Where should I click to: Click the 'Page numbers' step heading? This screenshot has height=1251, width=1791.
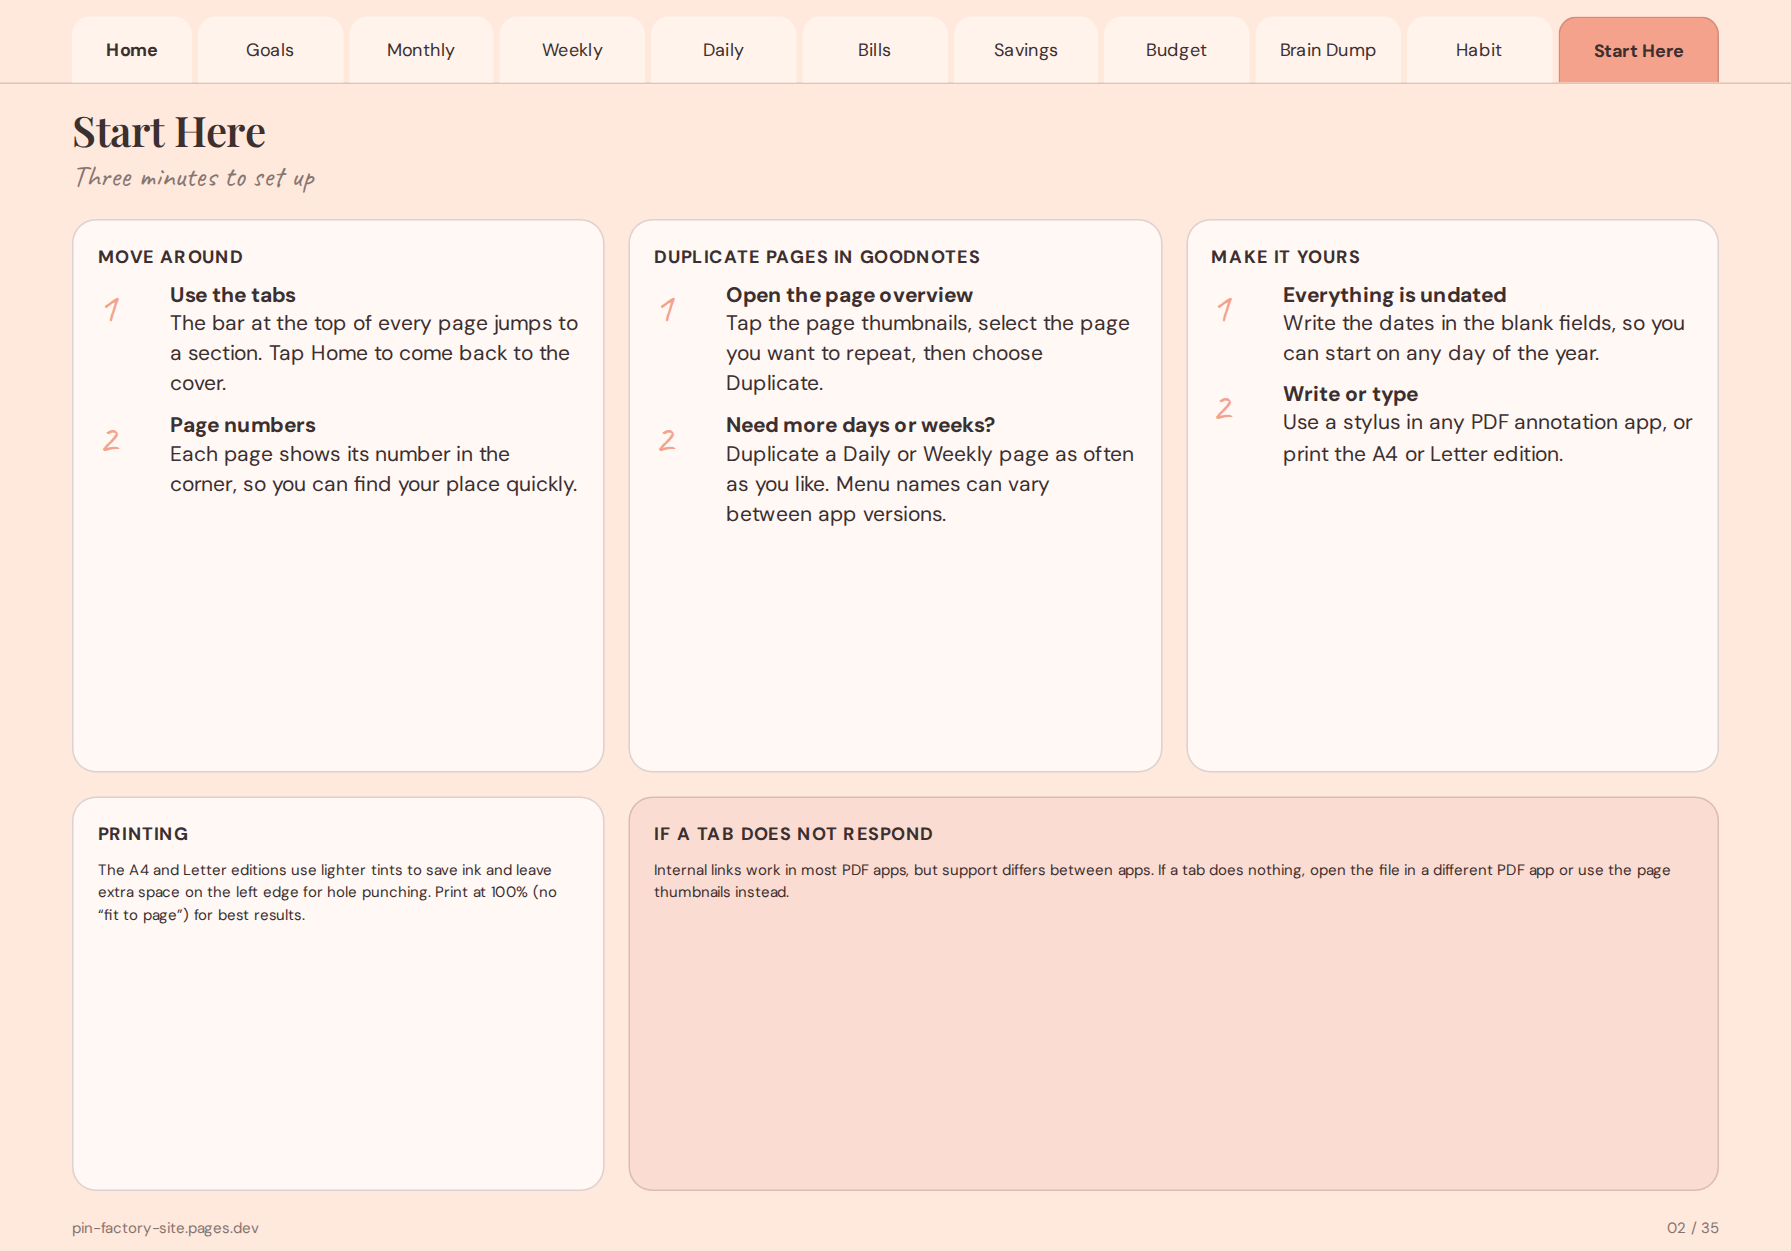pos(243,425)
